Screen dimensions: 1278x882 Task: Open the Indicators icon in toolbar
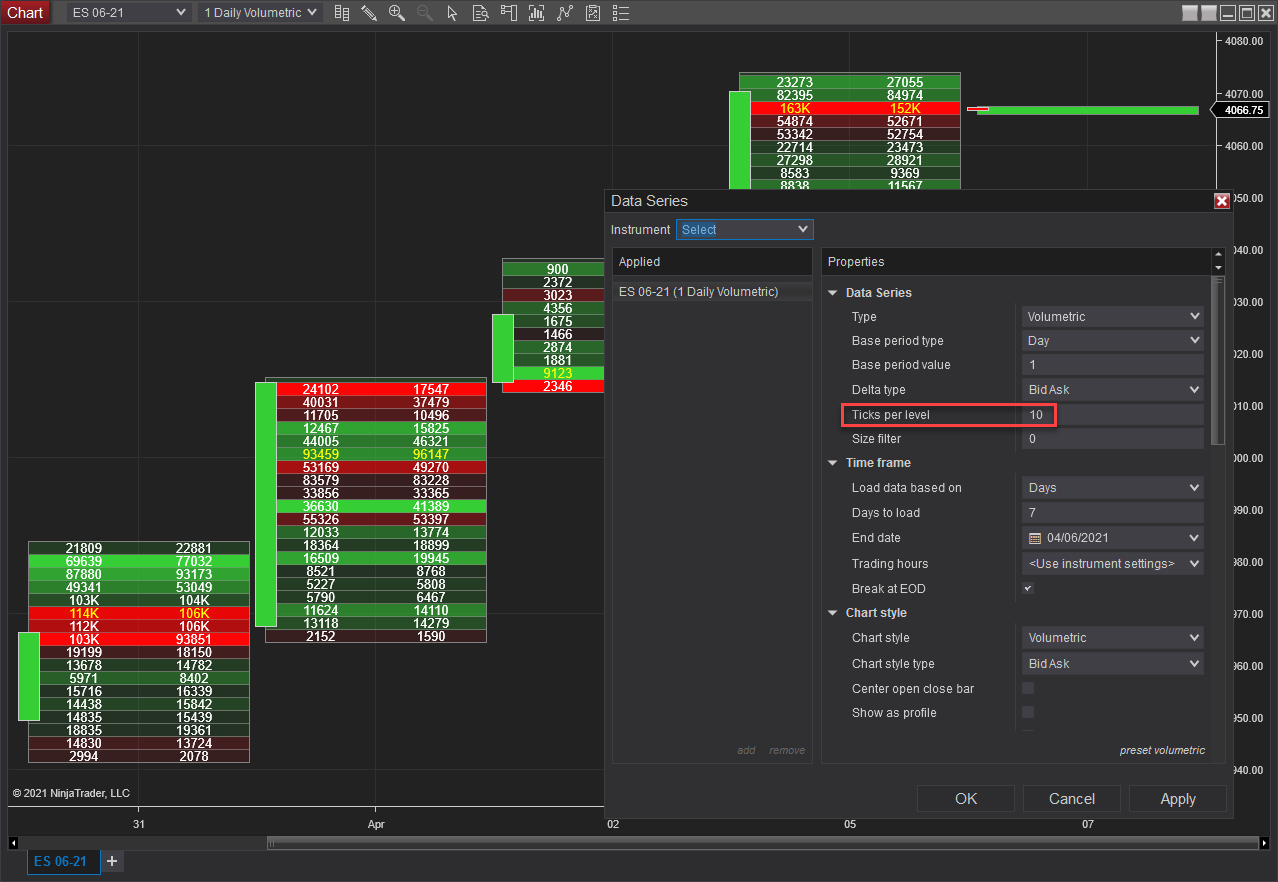[537, 13]
